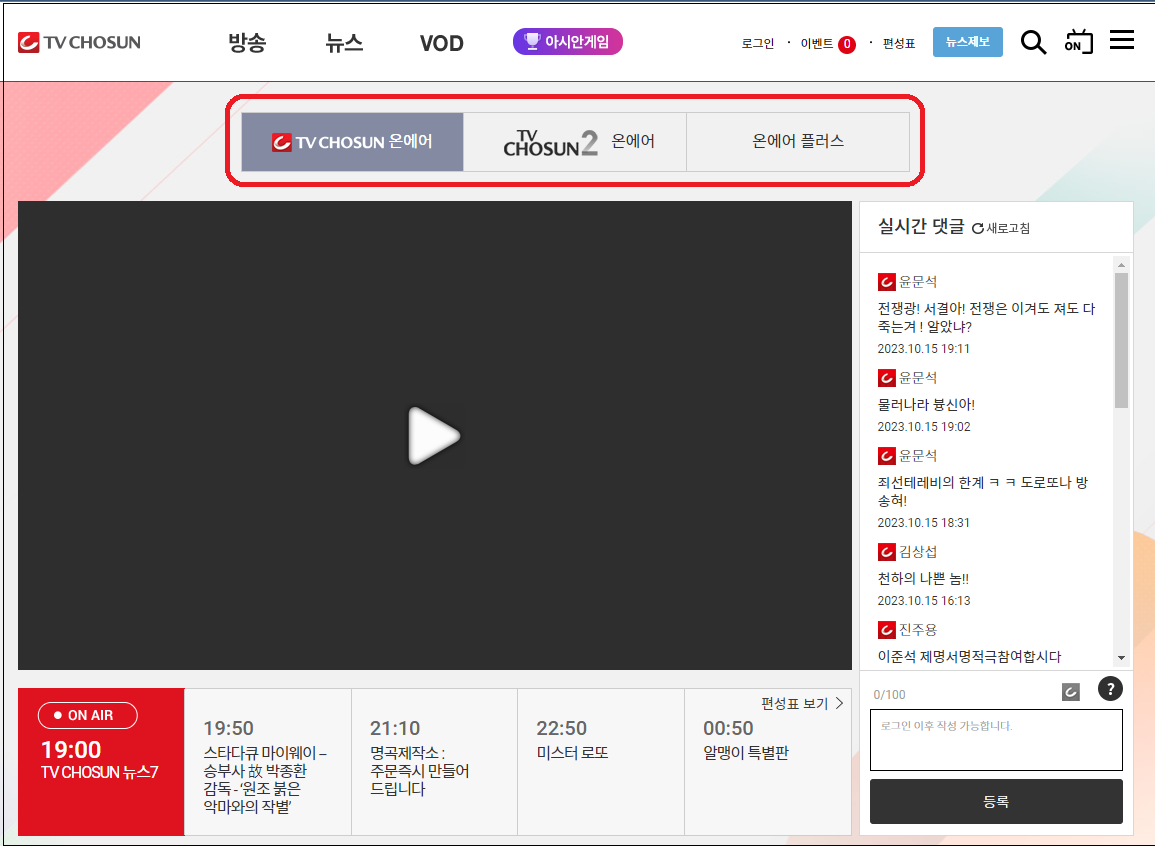
Task: Start playback with the play button
Action: pyautogui.click(x=433, y=436)
